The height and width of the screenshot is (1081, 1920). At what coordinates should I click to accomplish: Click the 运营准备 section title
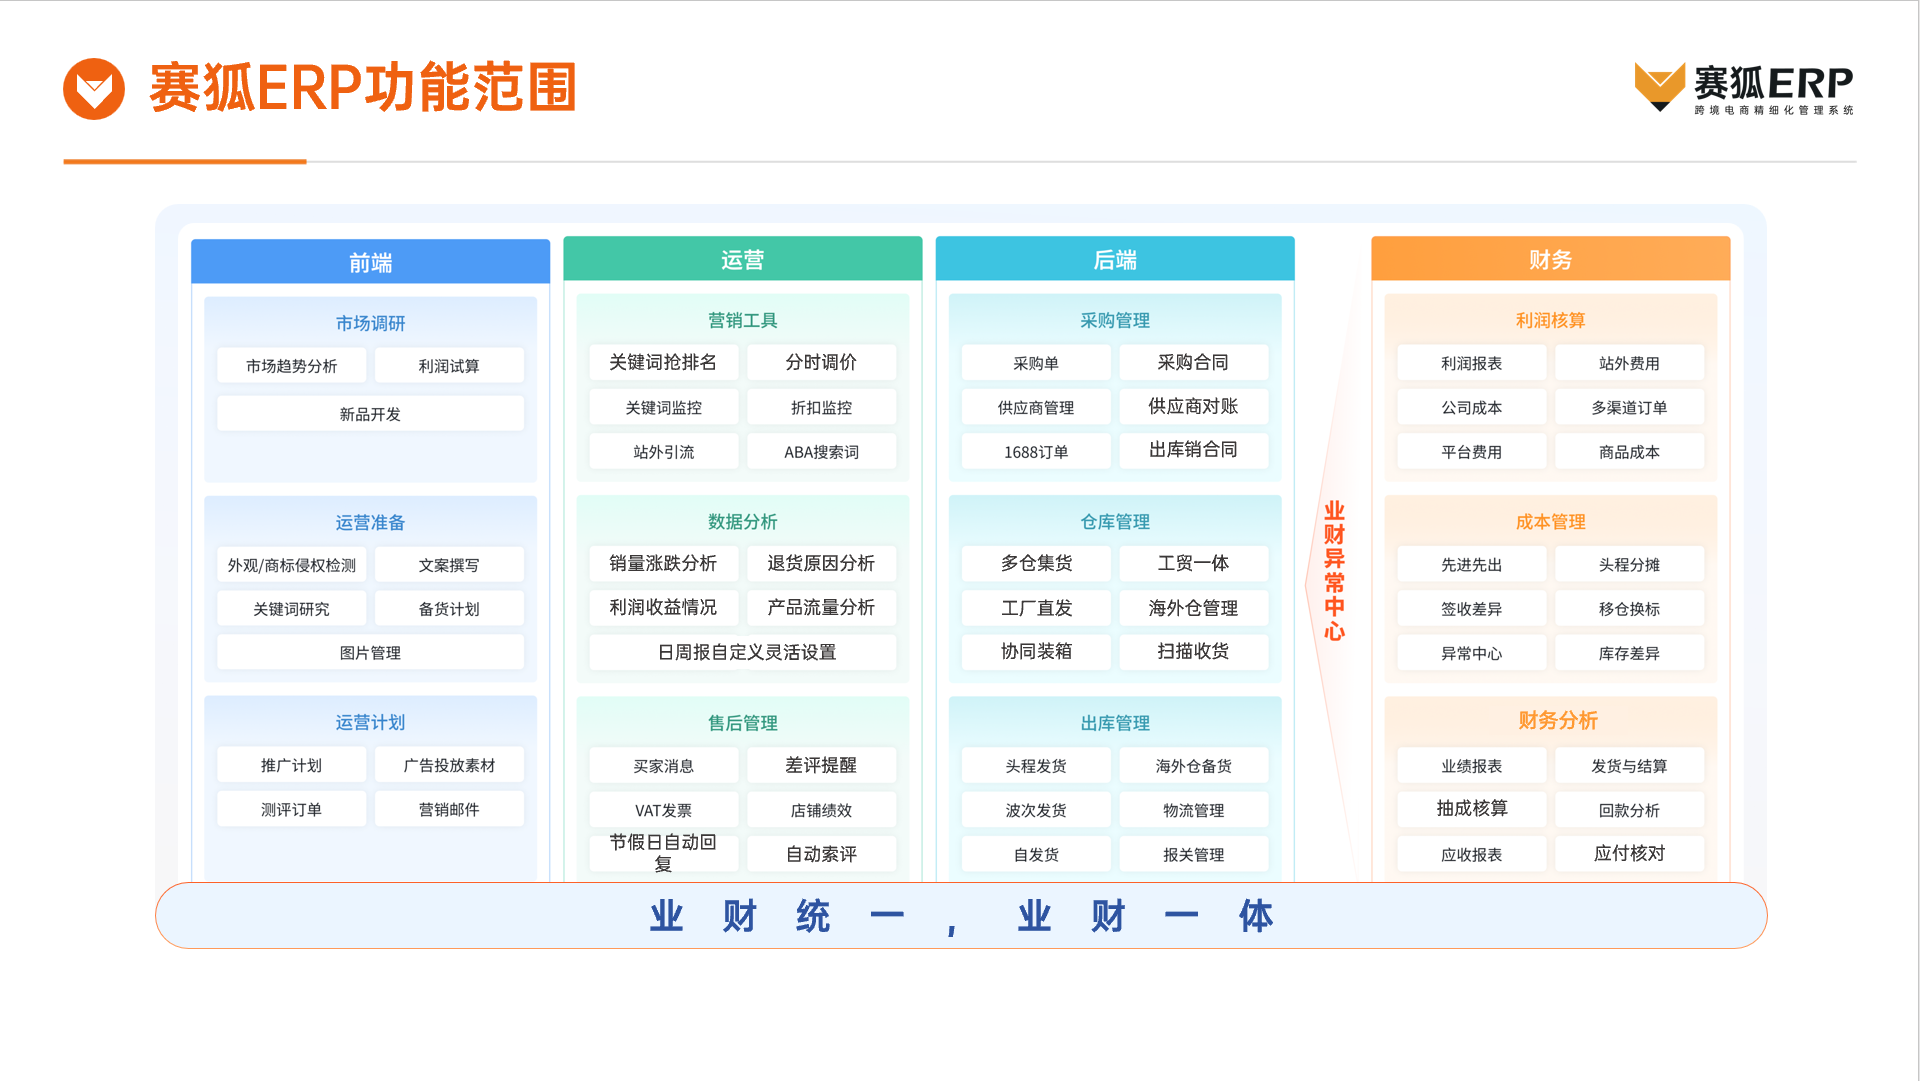(370, 522)
